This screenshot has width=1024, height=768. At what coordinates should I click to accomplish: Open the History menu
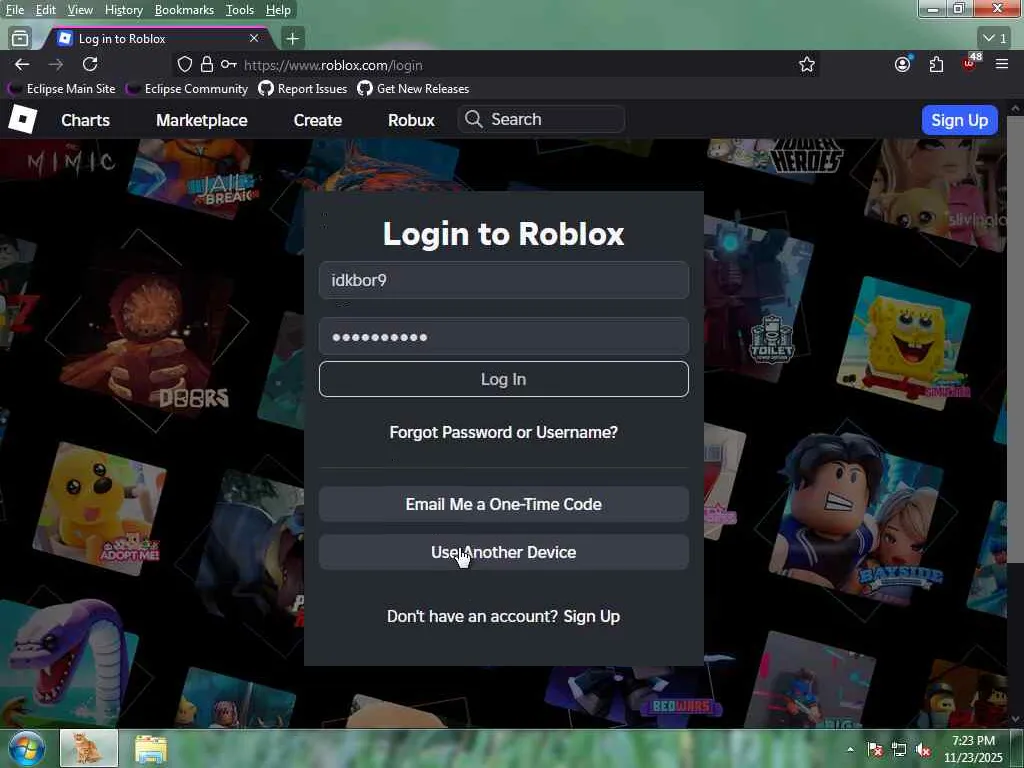coord(123,10)
